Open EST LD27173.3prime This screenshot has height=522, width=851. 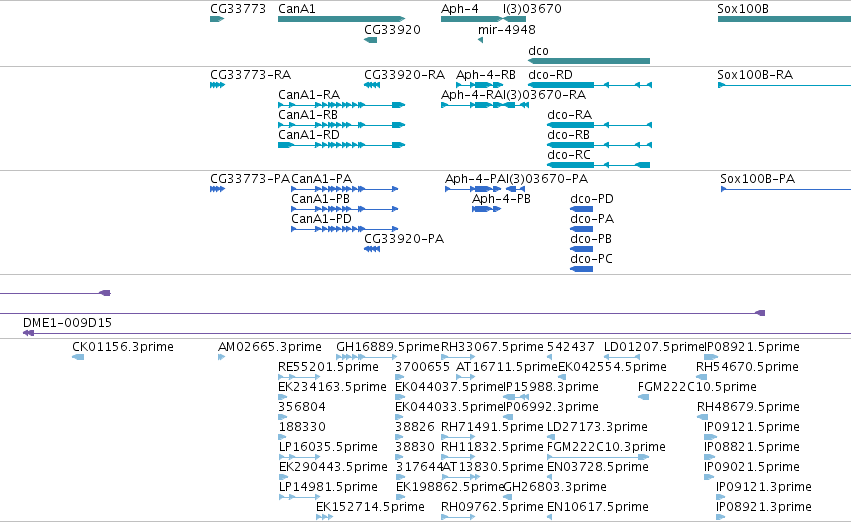[x=597, y=427]
